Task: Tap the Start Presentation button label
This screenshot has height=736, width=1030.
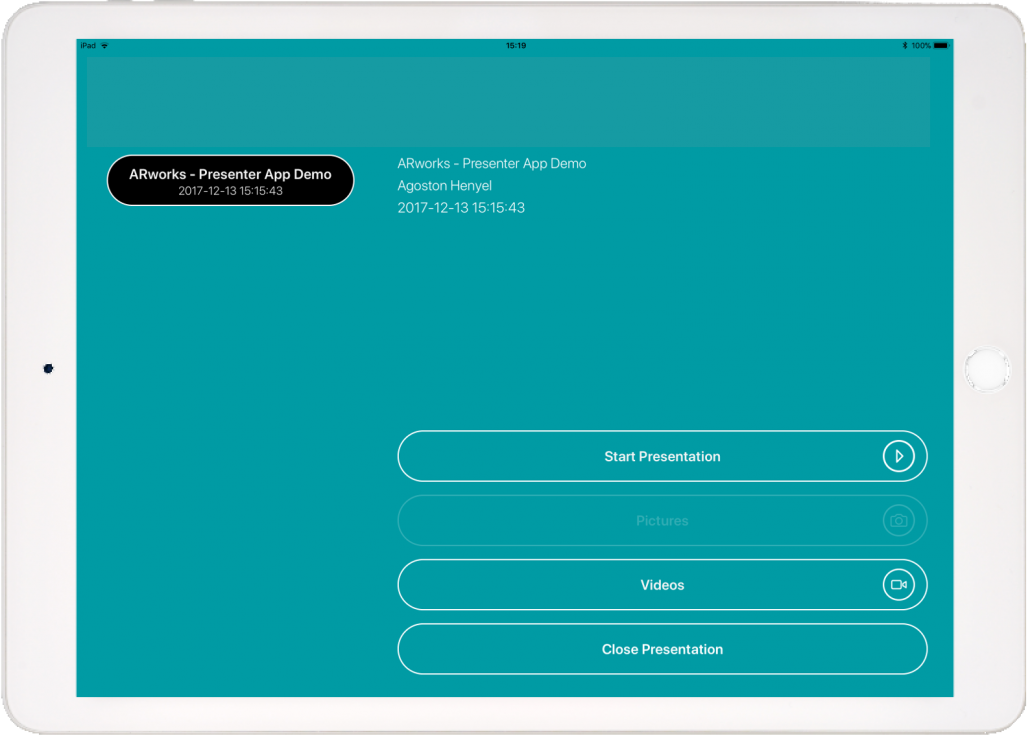Action: pyautogui.click(x=662, y=456)
